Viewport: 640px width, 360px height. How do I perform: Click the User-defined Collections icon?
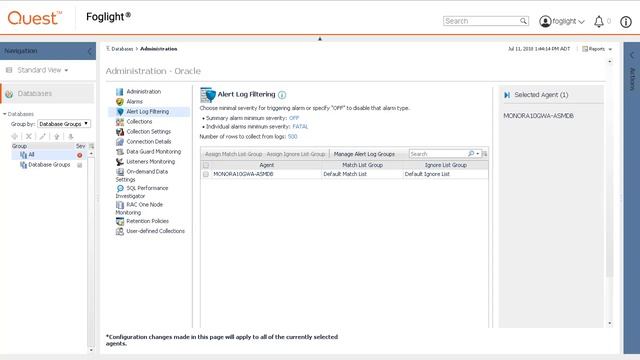(x=120, y=231)
